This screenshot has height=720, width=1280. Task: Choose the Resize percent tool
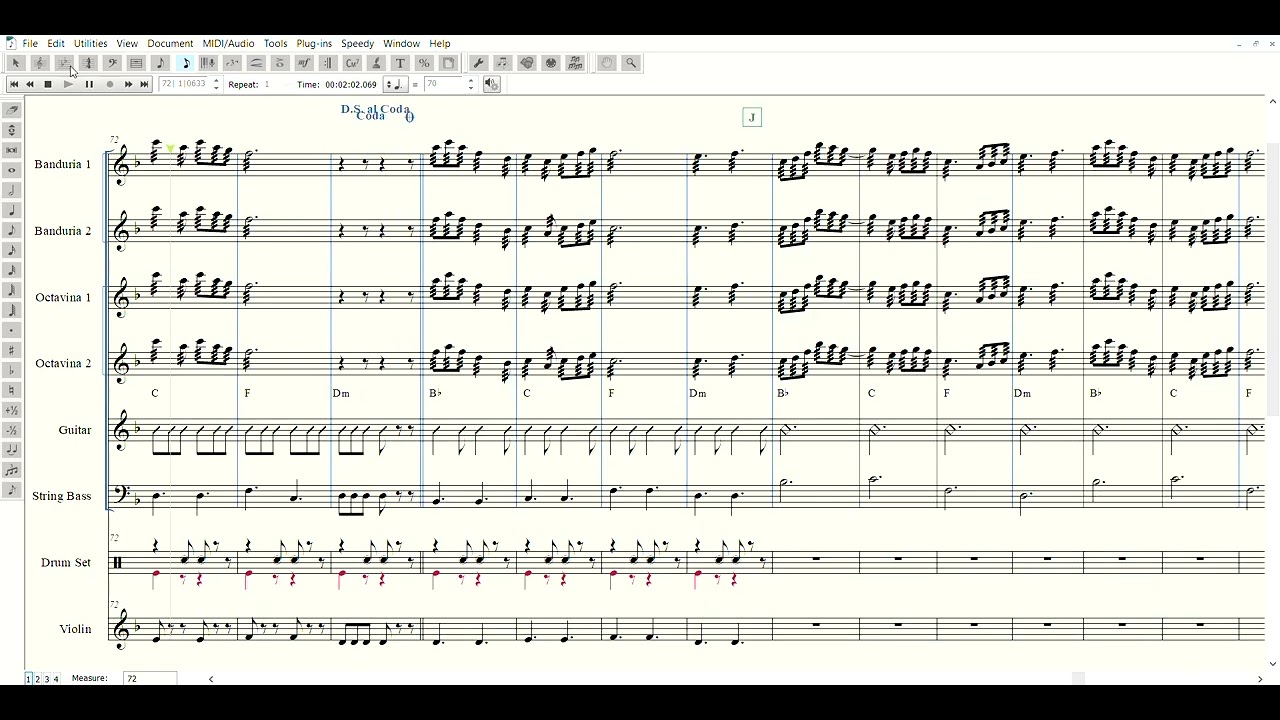pyautogui.click(x=424, y=63)
